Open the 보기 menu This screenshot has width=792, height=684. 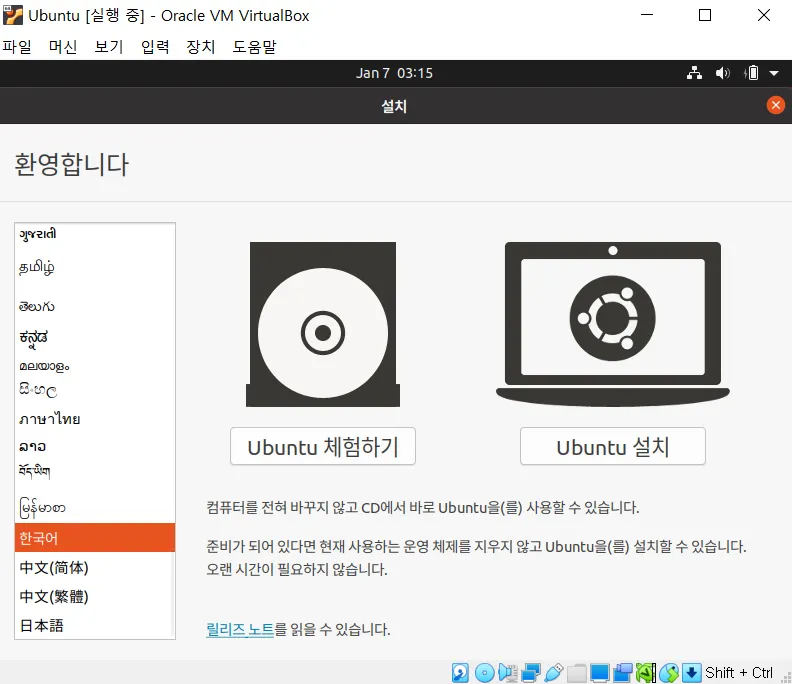click(x=109, y=46)
